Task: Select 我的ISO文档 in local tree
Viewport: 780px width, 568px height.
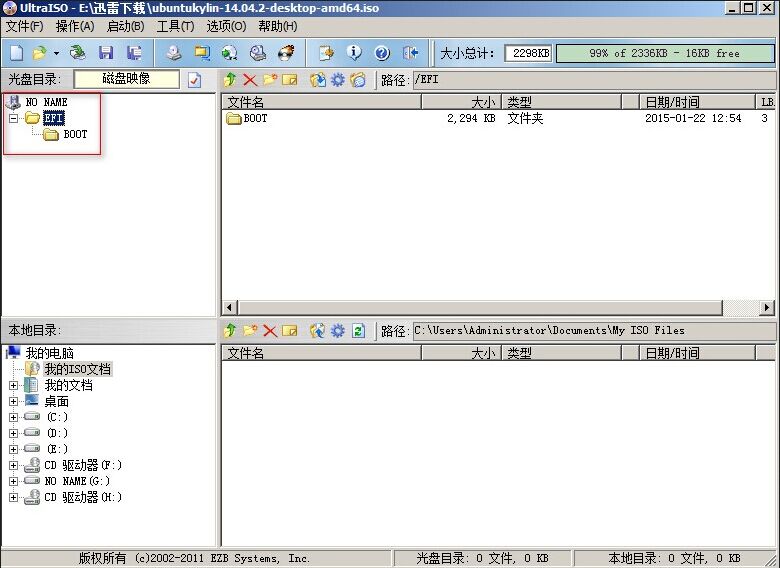Action: click(78, 369)
